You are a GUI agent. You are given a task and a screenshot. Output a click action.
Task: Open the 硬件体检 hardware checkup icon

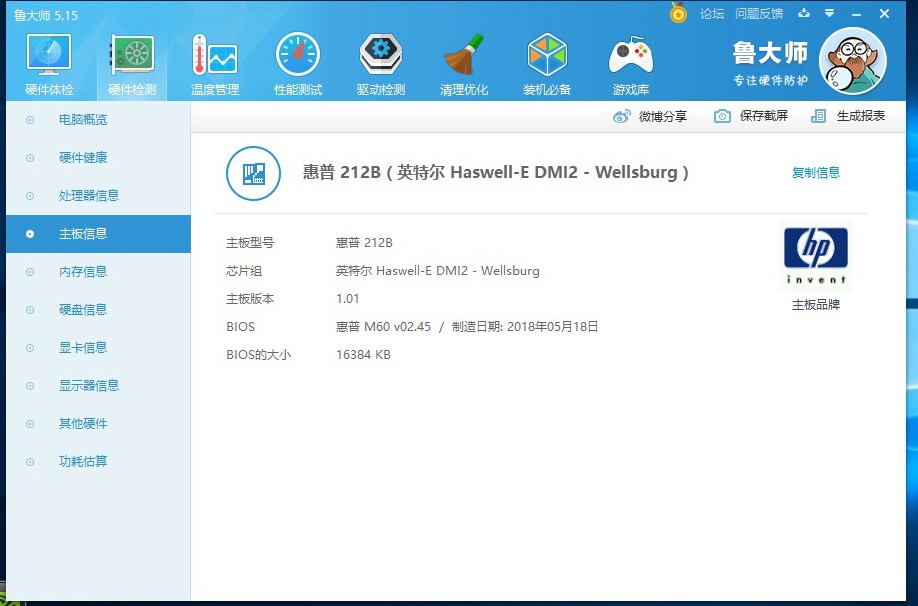coord(49,54)
